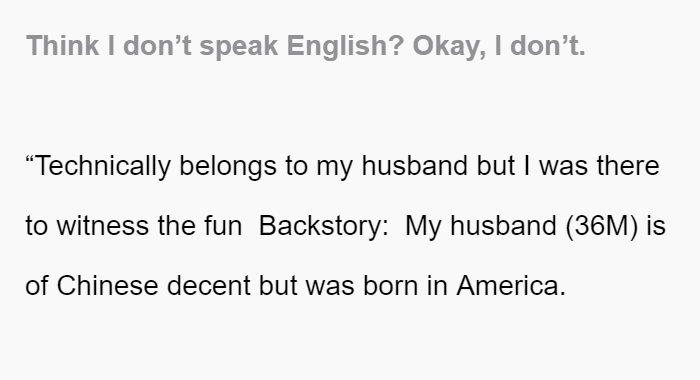Click the first 'husband' in the paragraph
This screenshot has height=380, width=700.
(x=414, y=166)
